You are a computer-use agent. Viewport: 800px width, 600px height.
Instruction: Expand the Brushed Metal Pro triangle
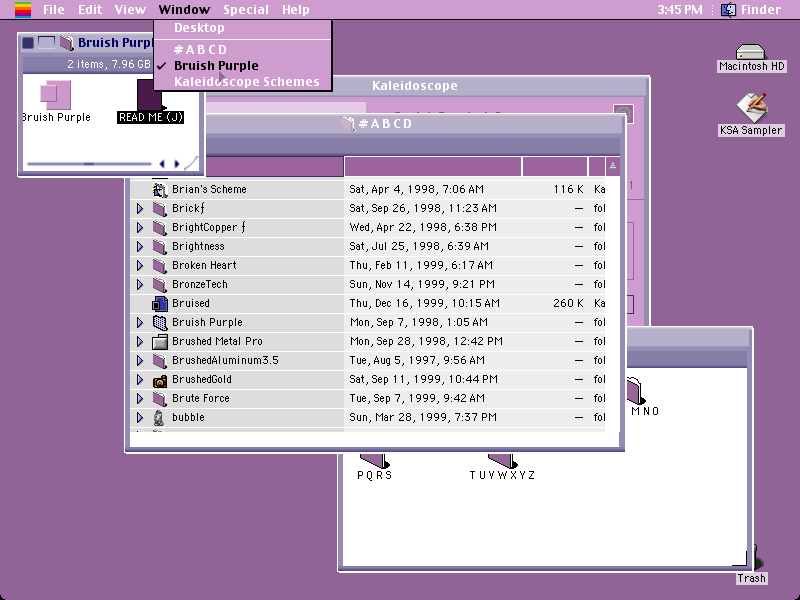[140, 341]
